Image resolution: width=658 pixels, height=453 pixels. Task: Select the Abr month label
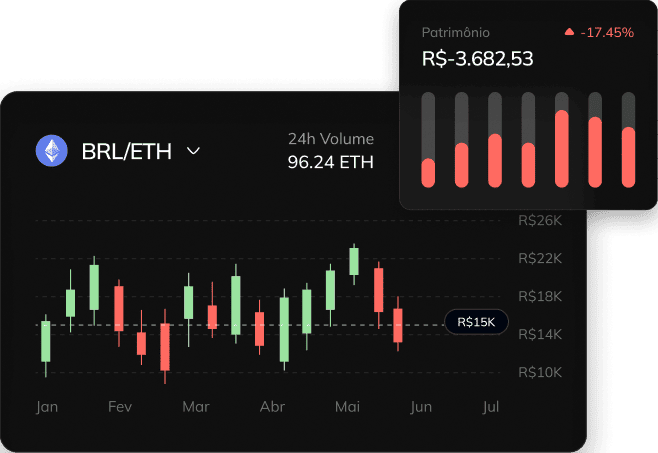[272, 407]
